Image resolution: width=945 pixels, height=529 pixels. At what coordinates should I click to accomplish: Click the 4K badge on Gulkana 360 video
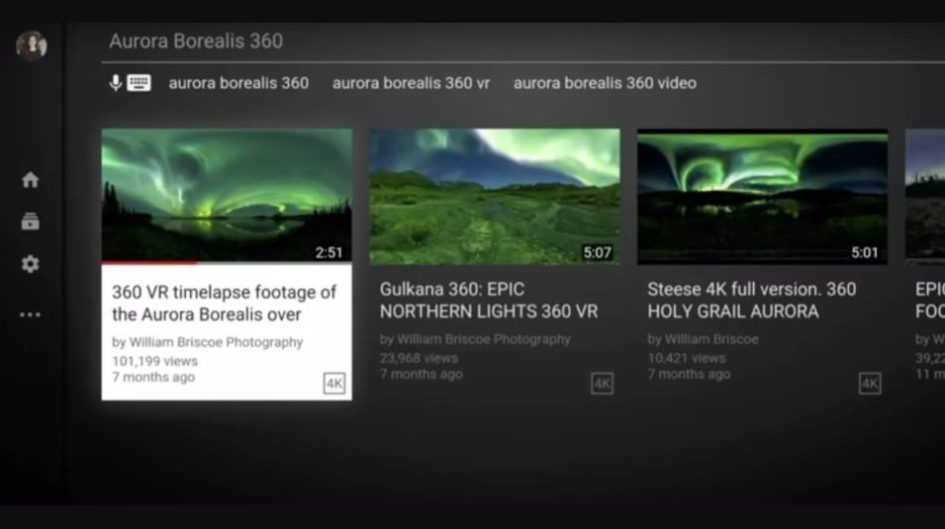point(602,383)
